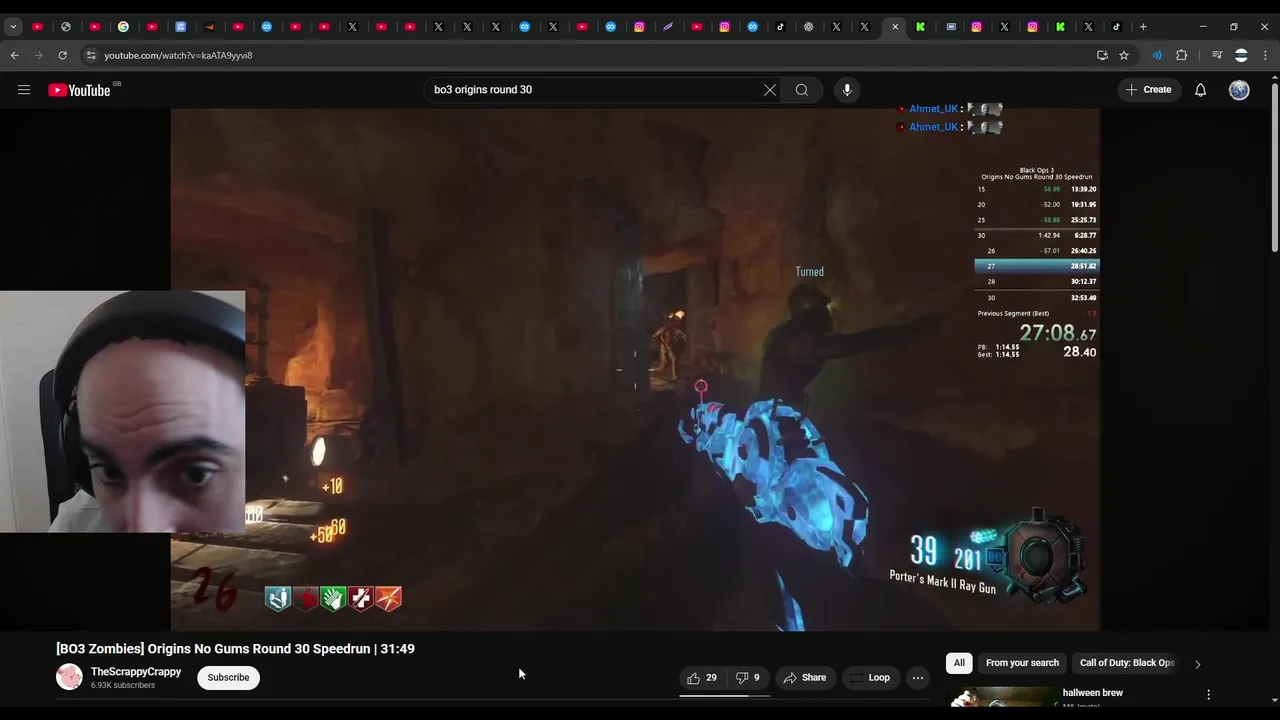The height and width of the screenshot is (720, 1280).
Task: Close the active YouTube tab
Action: pos(895,27)
